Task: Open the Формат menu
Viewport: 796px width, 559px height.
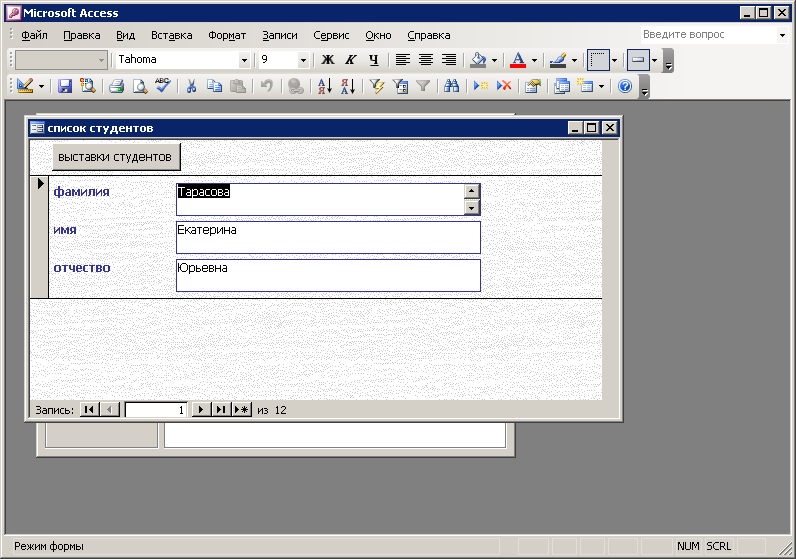Action: [x=227, y=35]
